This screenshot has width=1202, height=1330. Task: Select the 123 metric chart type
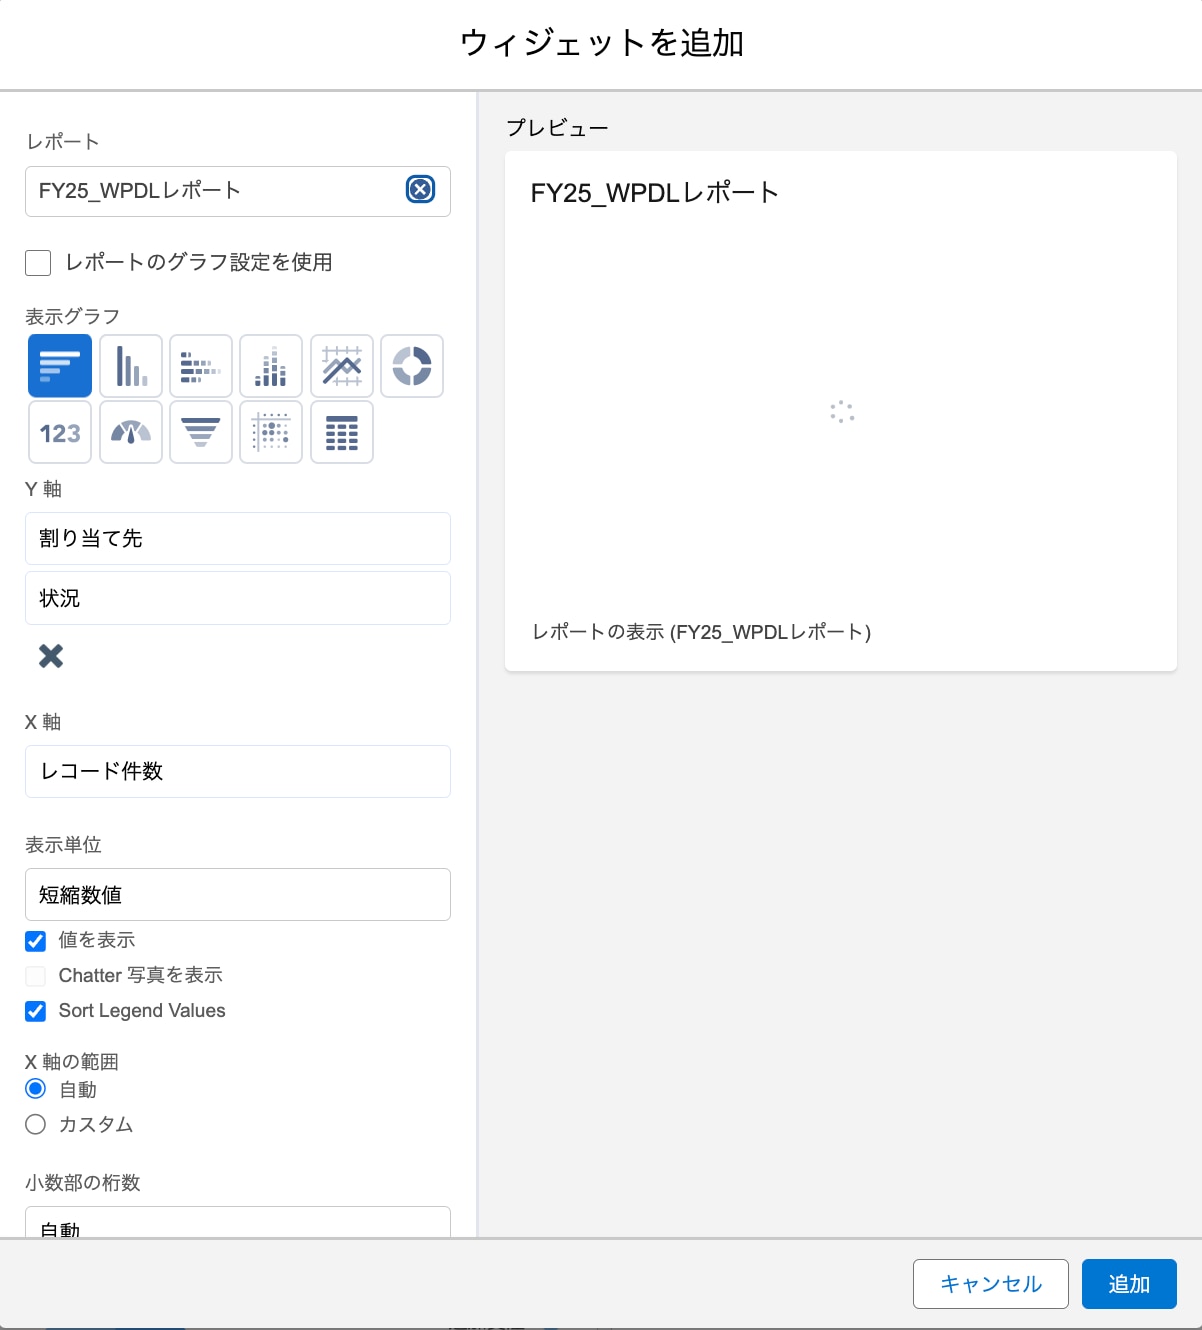[x=60, y=432]
